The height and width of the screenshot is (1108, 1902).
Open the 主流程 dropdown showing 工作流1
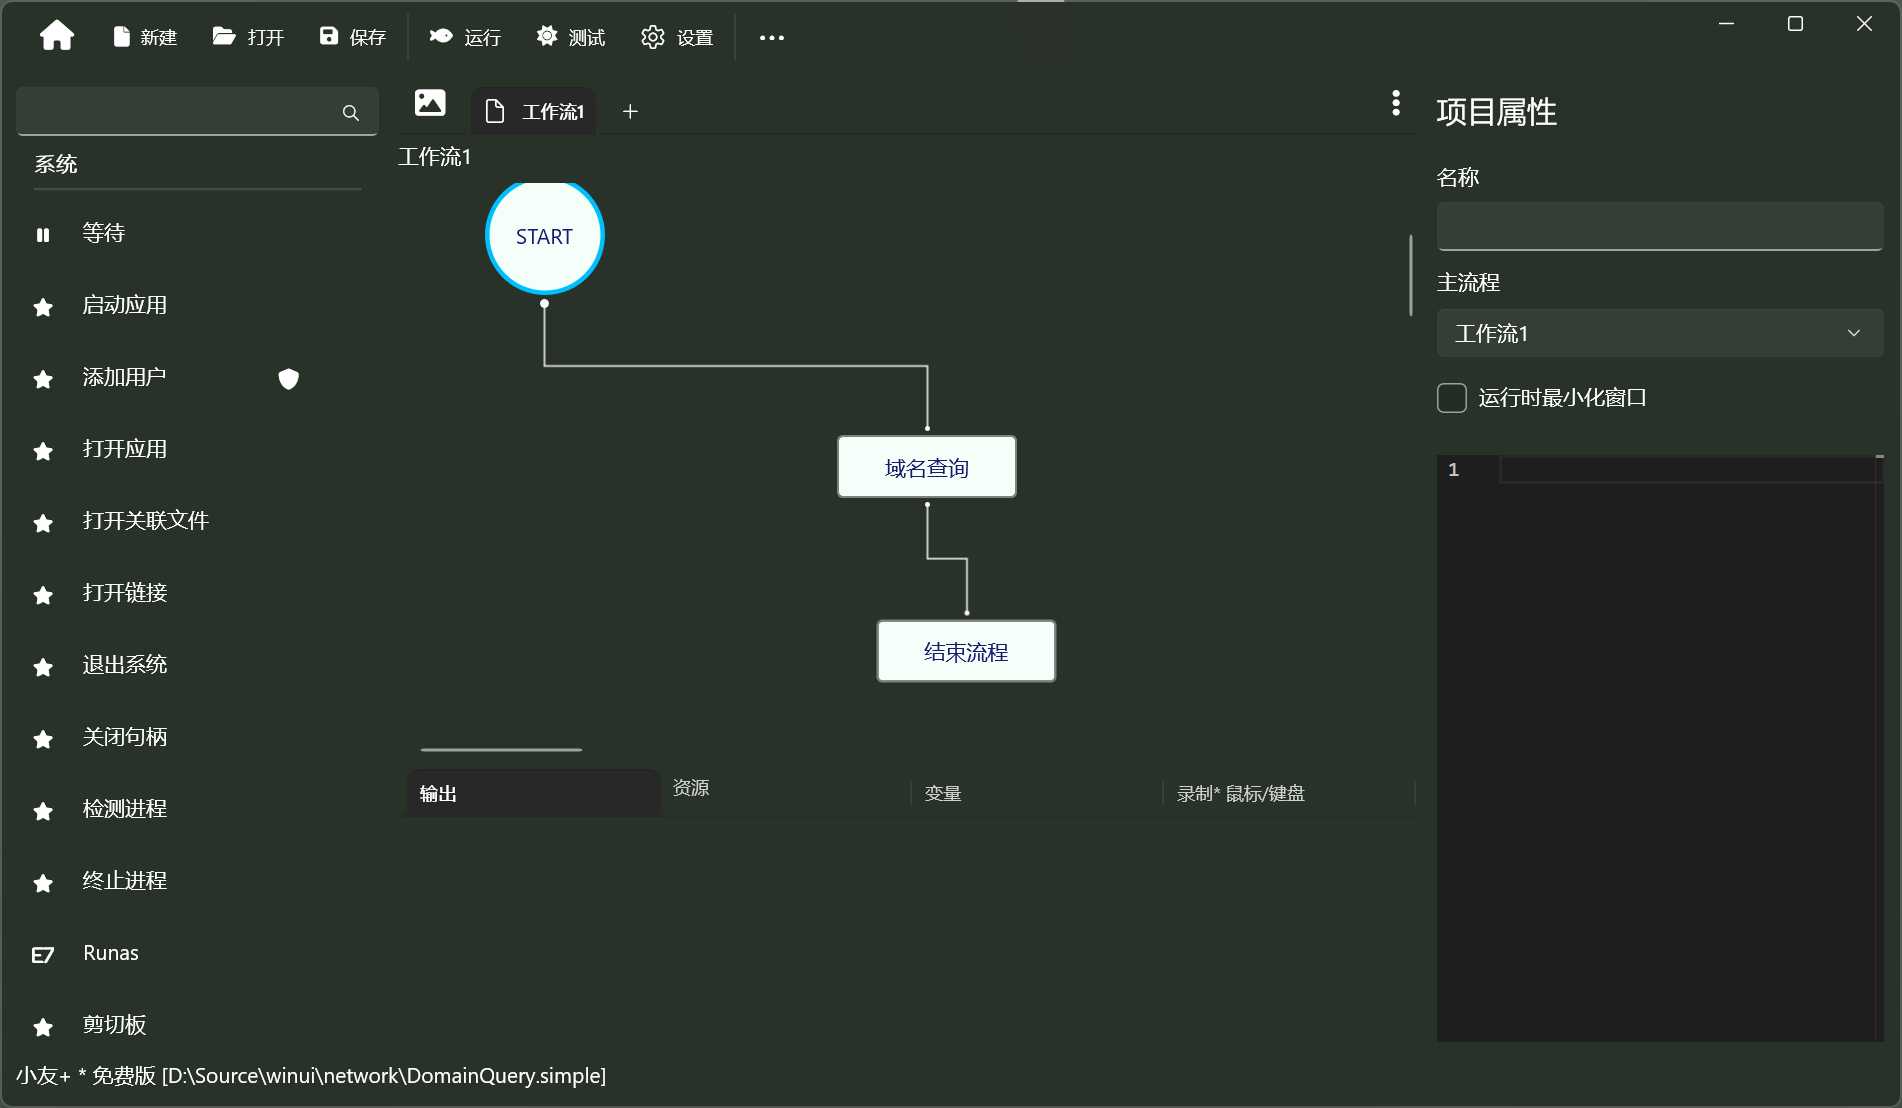1658,333
